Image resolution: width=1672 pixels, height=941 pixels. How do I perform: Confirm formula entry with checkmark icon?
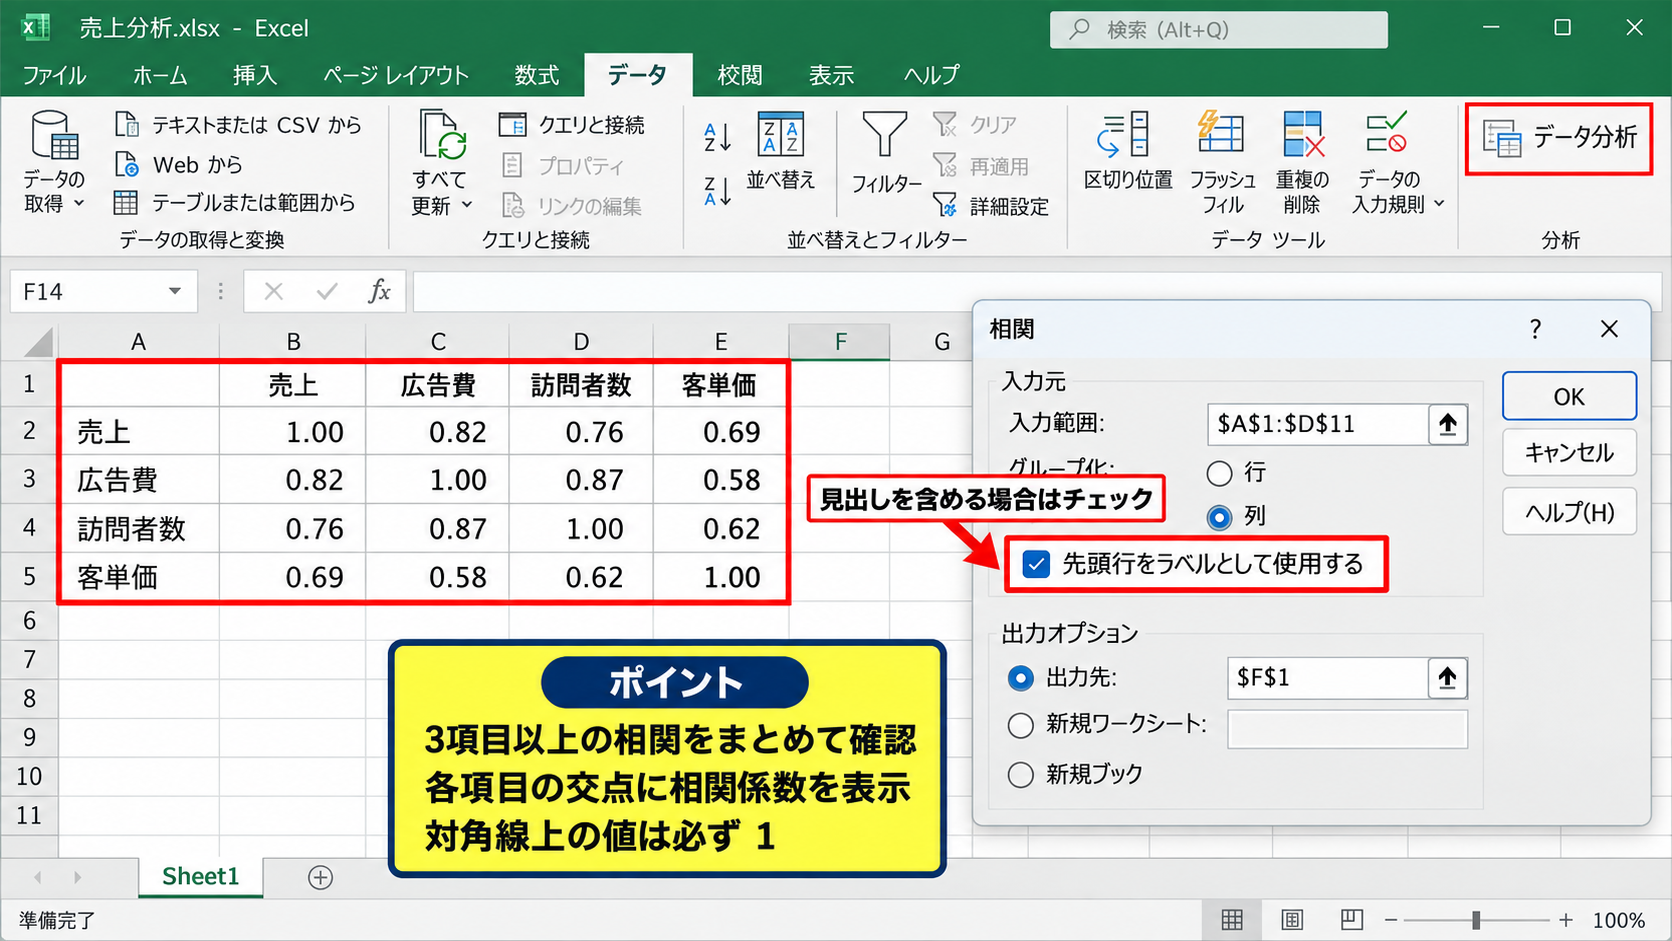(326, 291)
